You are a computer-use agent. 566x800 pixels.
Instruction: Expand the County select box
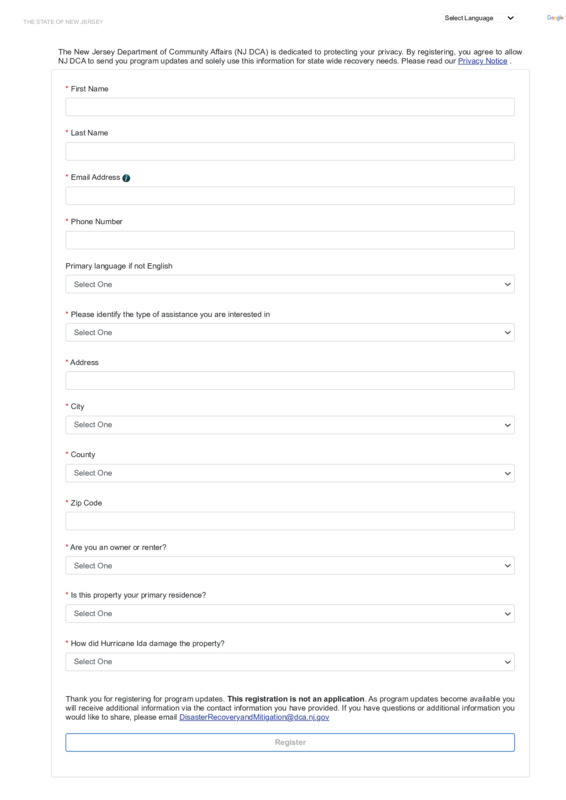coord(290,473)
